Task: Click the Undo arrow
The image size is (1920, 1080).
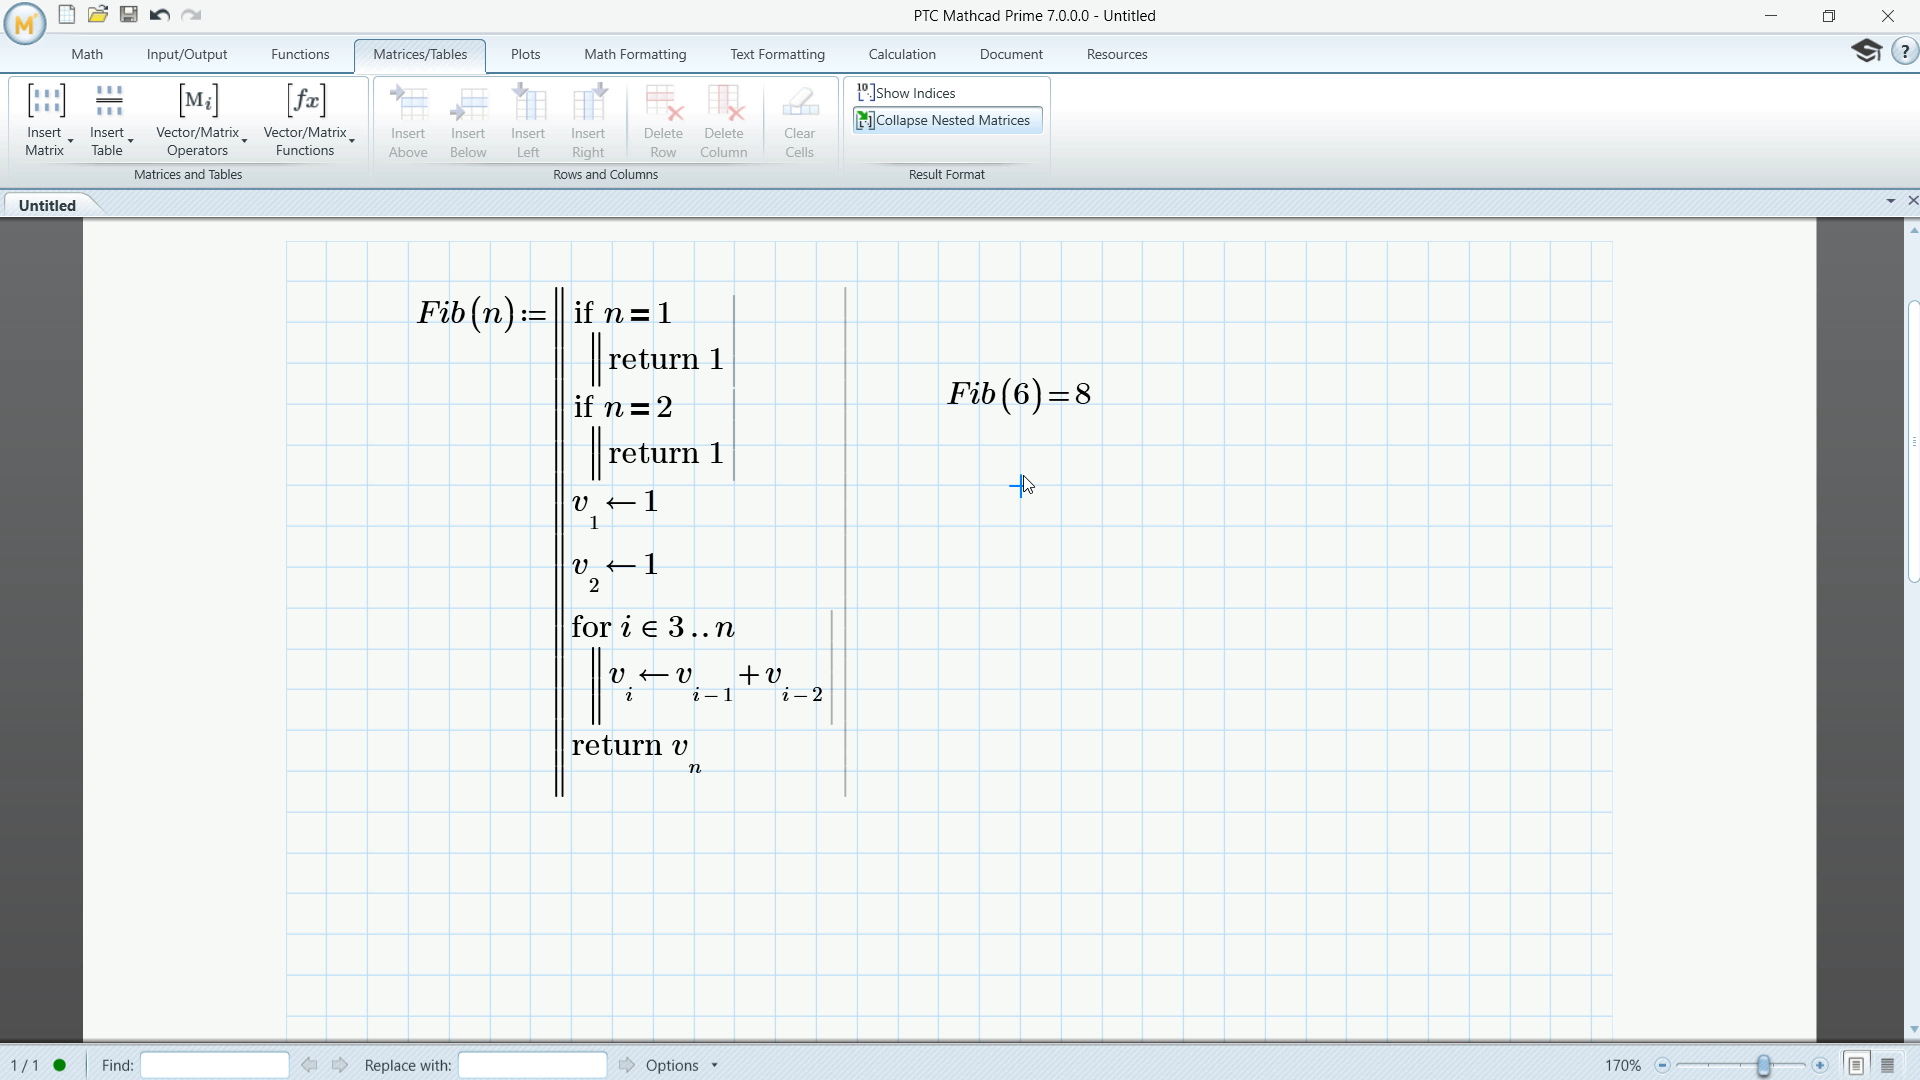Action: [159, 15]
